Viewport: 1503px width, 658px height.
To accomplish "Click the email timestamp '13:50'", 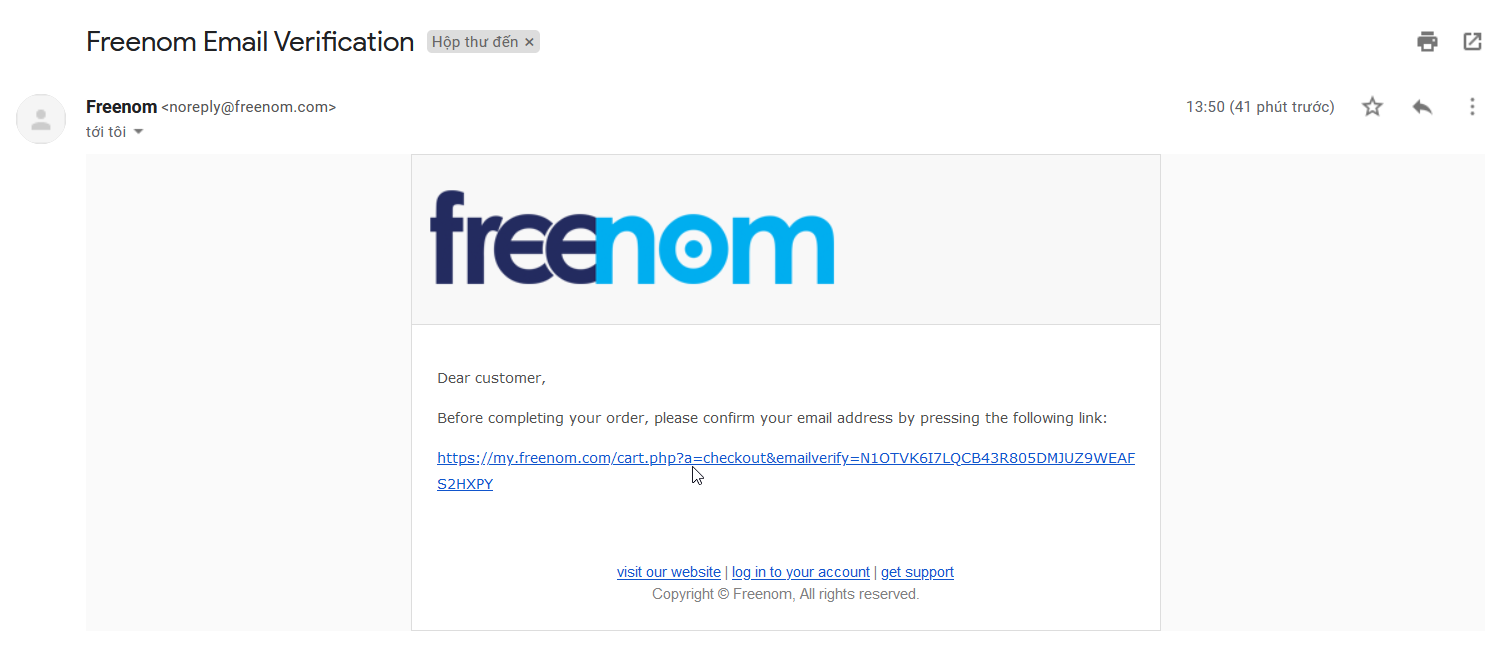I will pyautogui.click(x=1205, y=107).
